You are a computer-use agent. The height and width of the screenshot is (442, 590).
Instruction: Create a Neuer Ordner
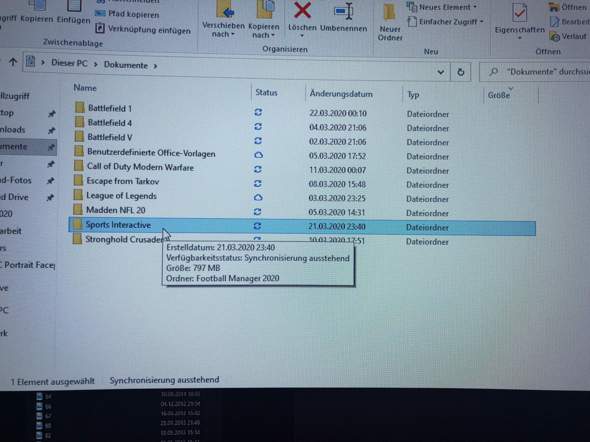pyautogui.click(x=390, y=23)
